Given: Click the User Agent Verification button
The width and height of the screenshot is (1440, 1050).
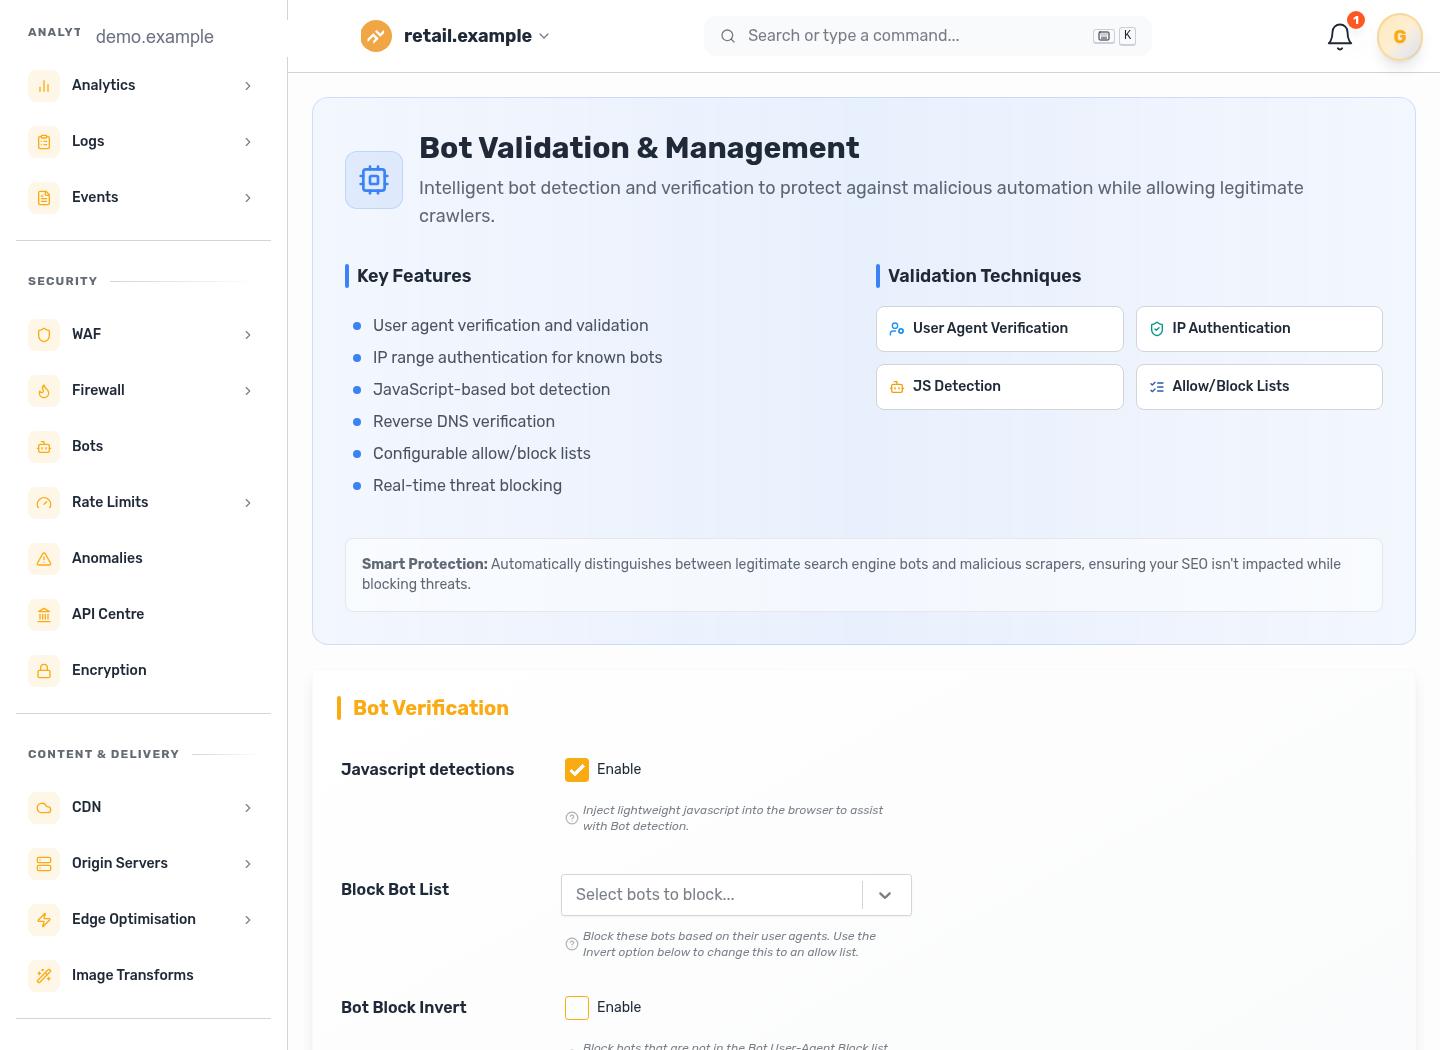Looking at the screenshot, I should [x=999, y=329].
